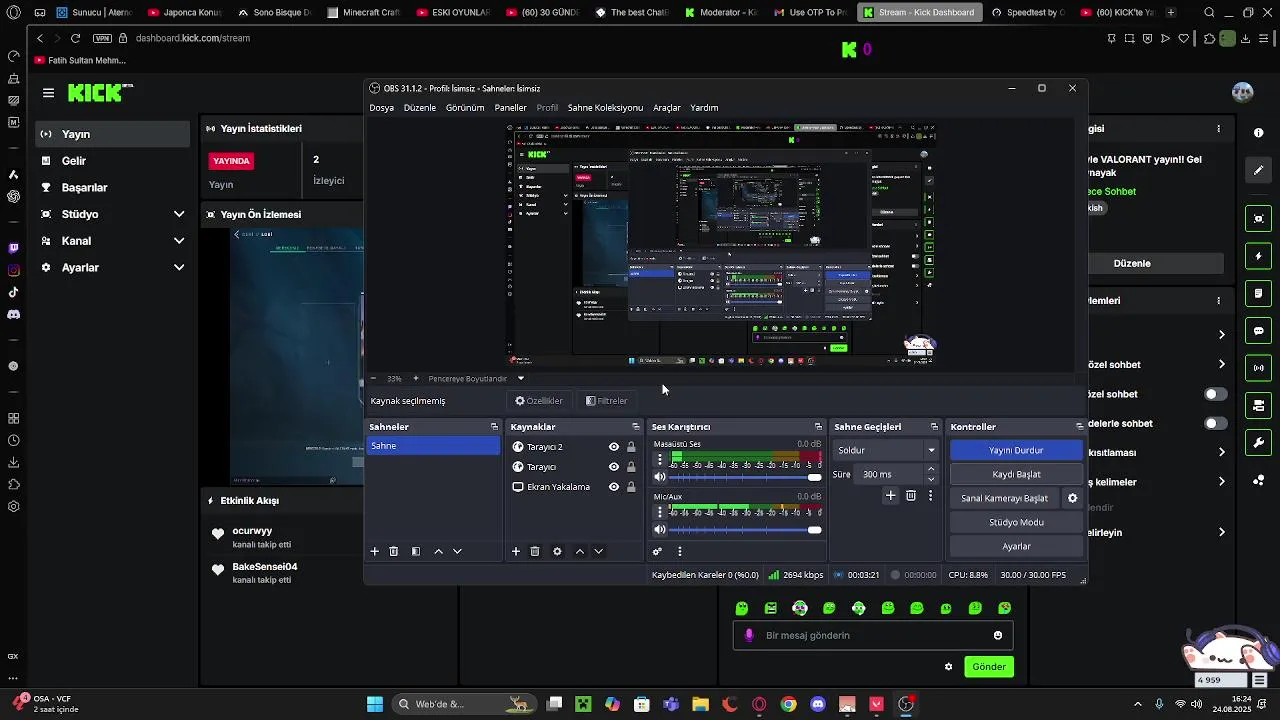Open source properties gear in Kaynaklar toolbar
Screen dimensions: 1280x720
557,551
